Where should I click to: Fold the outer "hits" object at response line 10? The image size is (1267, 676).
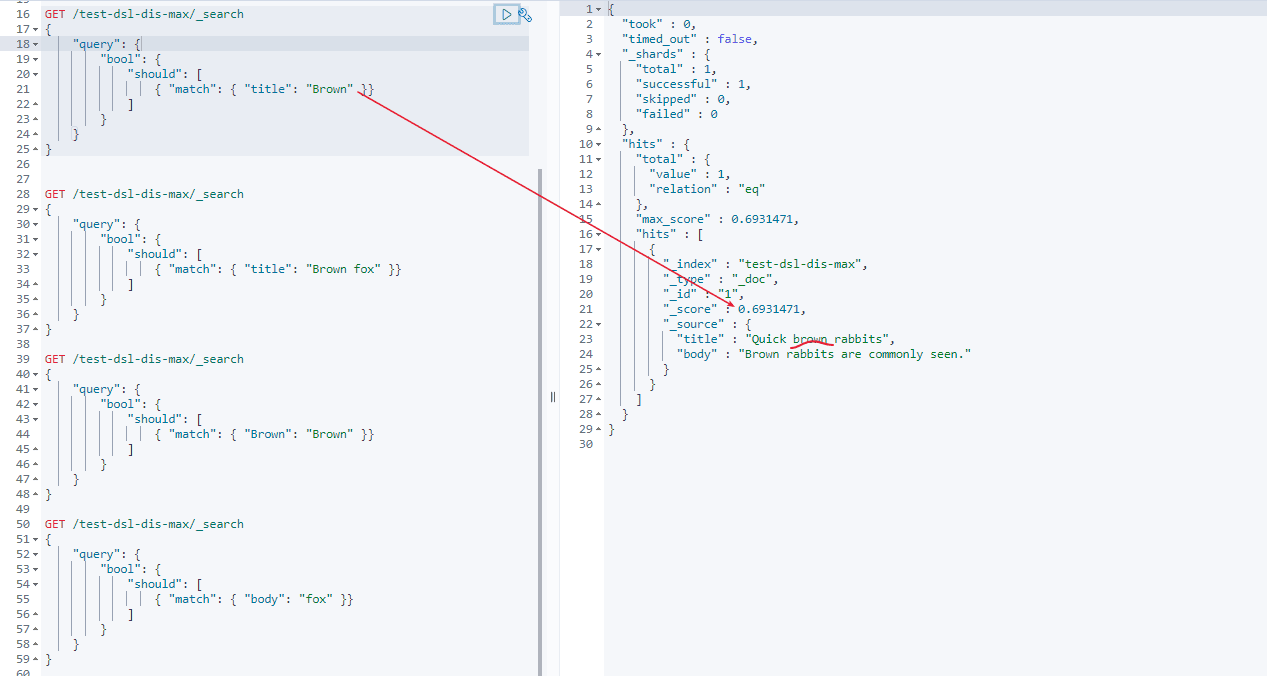click(598, 144)
